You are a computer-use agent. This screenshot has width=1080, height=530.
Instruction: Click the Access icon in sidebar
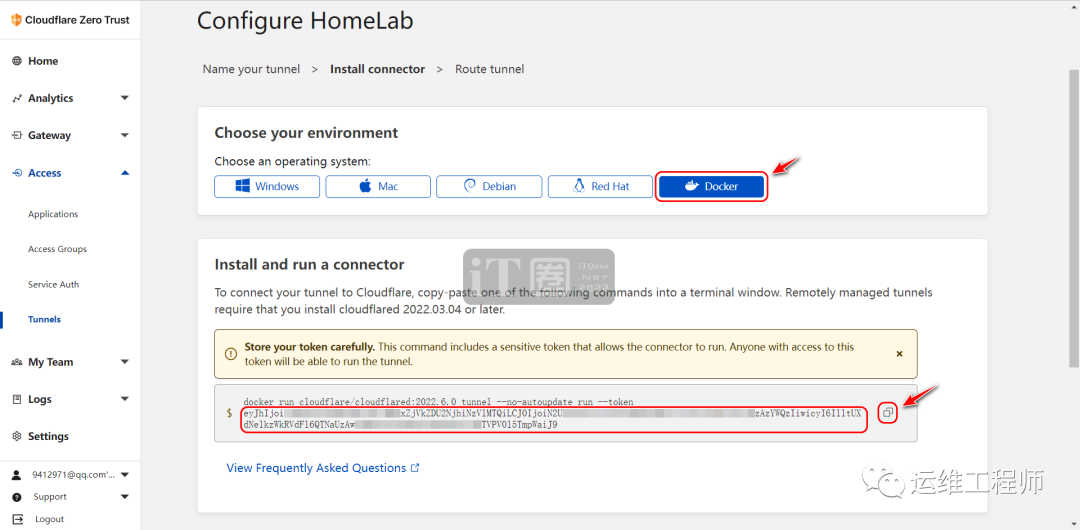click(x=17, y=173)
